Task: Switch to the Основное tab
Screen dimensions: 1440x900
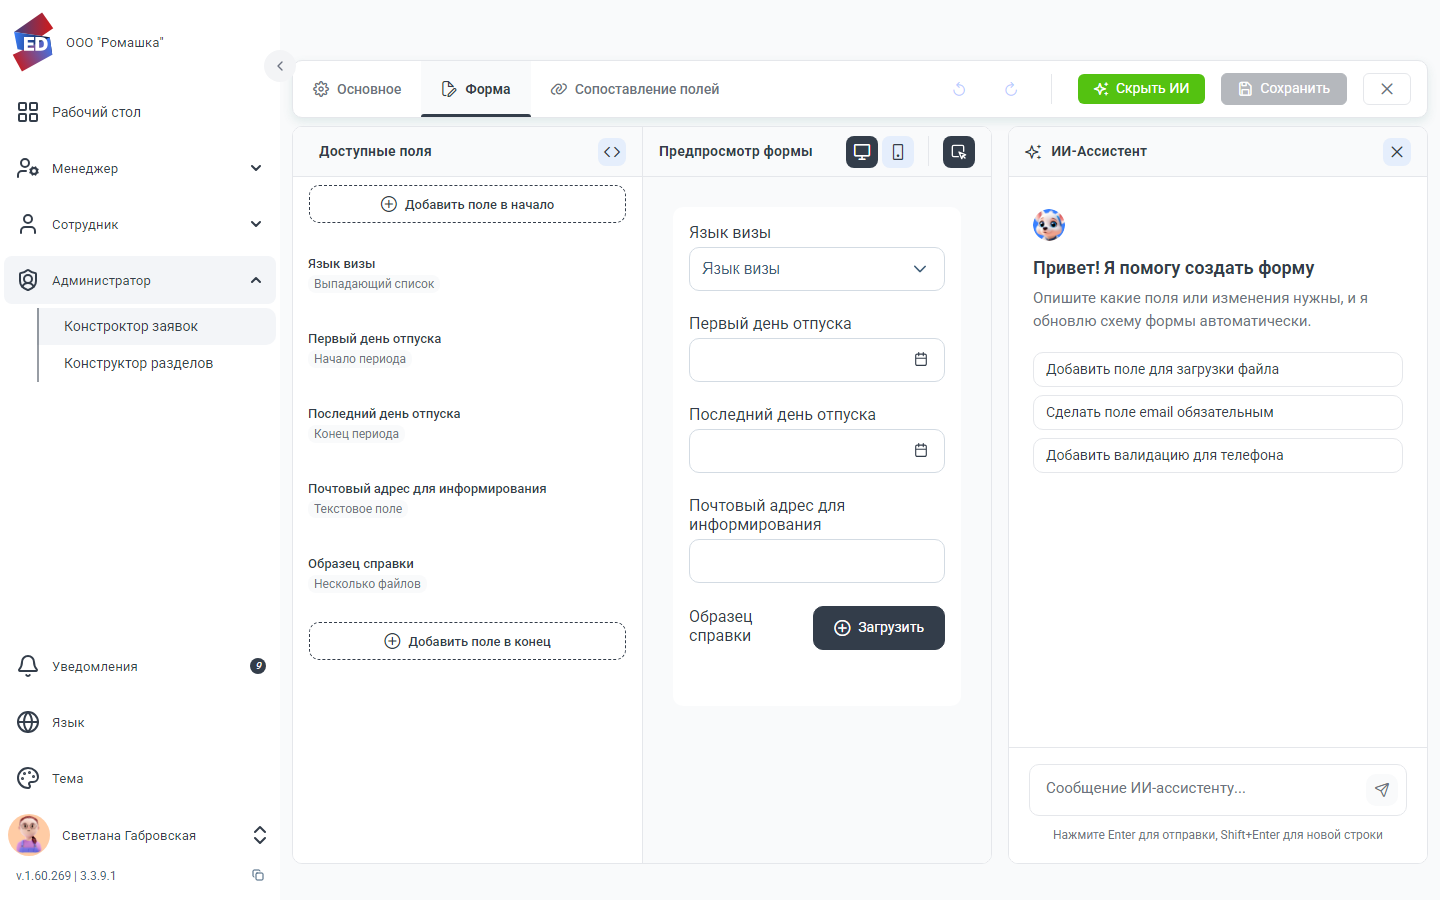Action: 357,89
